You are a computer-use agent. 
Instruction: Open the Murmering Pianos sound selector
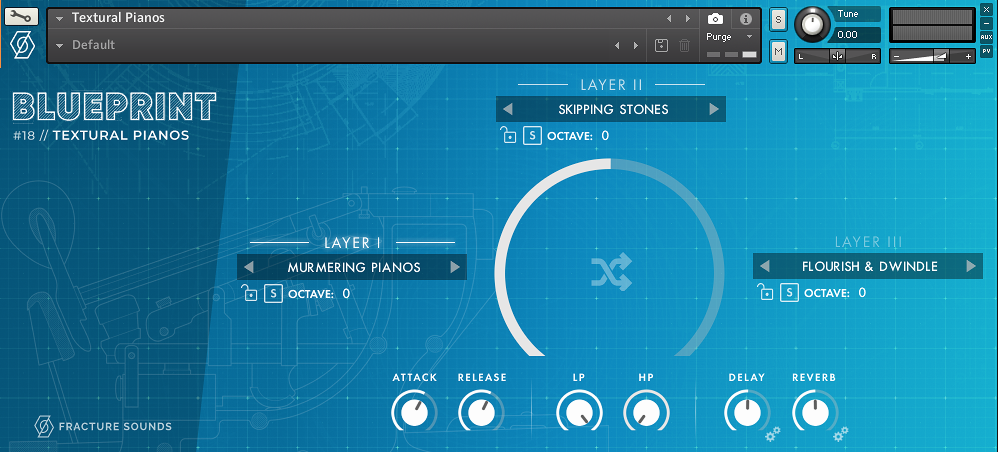pos(353,267)
